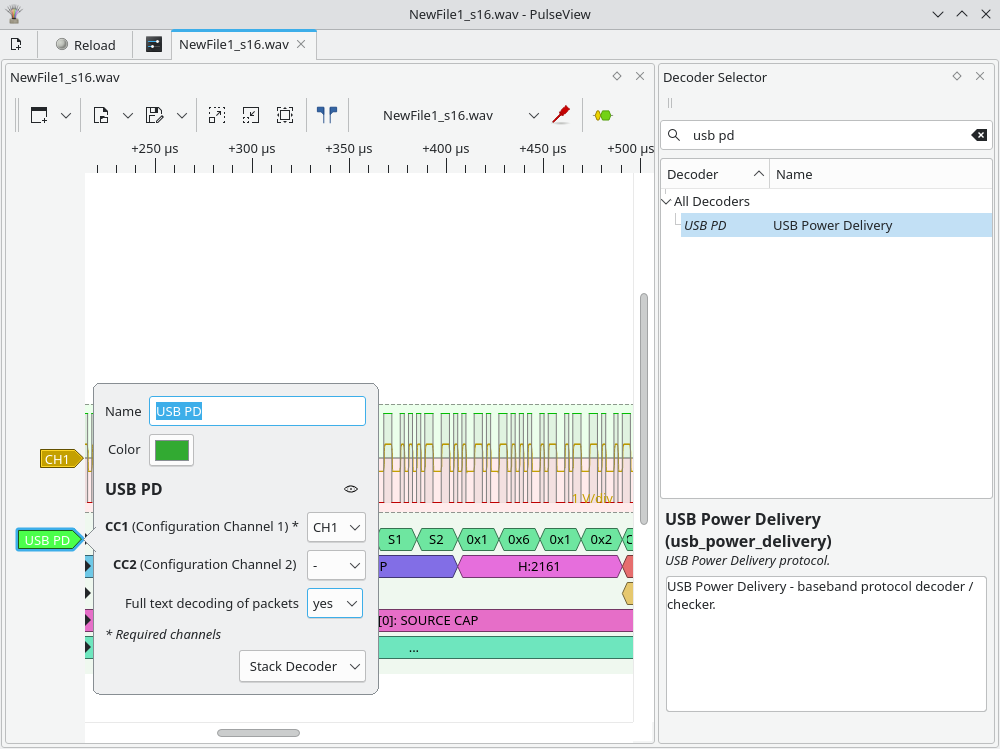1000x749 pixels.
Task: Click the CH1 channel label
Action: pos(61,459)
